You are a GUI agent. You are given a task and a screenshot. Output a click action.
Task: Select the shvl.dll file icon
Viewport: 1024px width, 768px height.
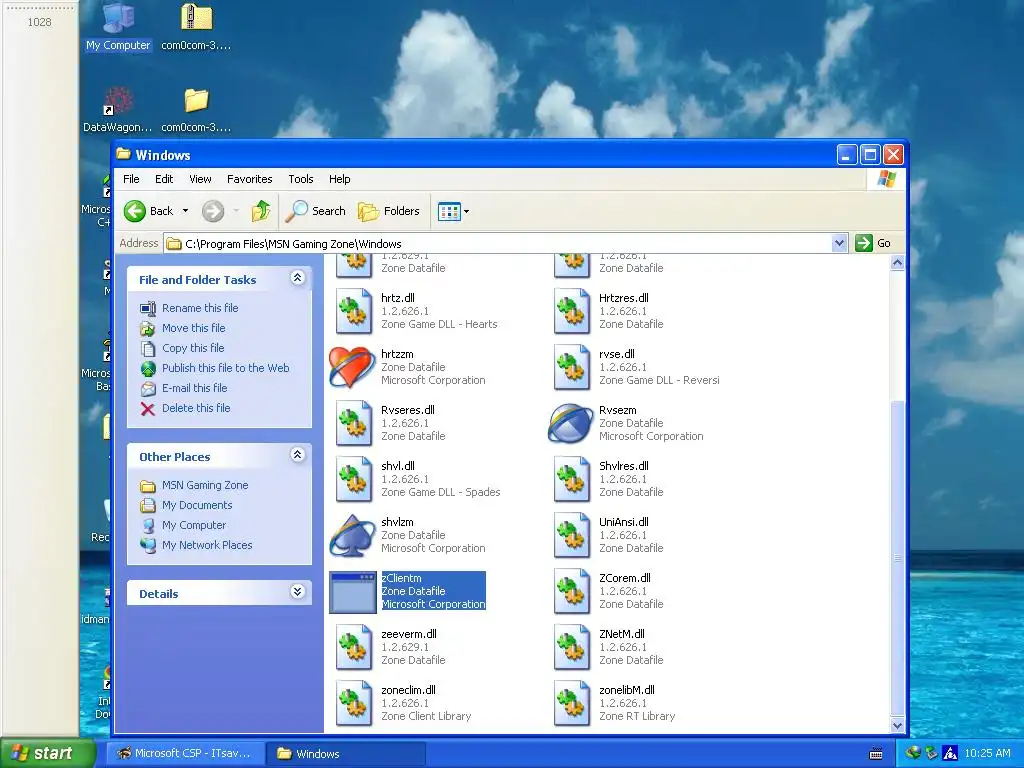point(353,479)
